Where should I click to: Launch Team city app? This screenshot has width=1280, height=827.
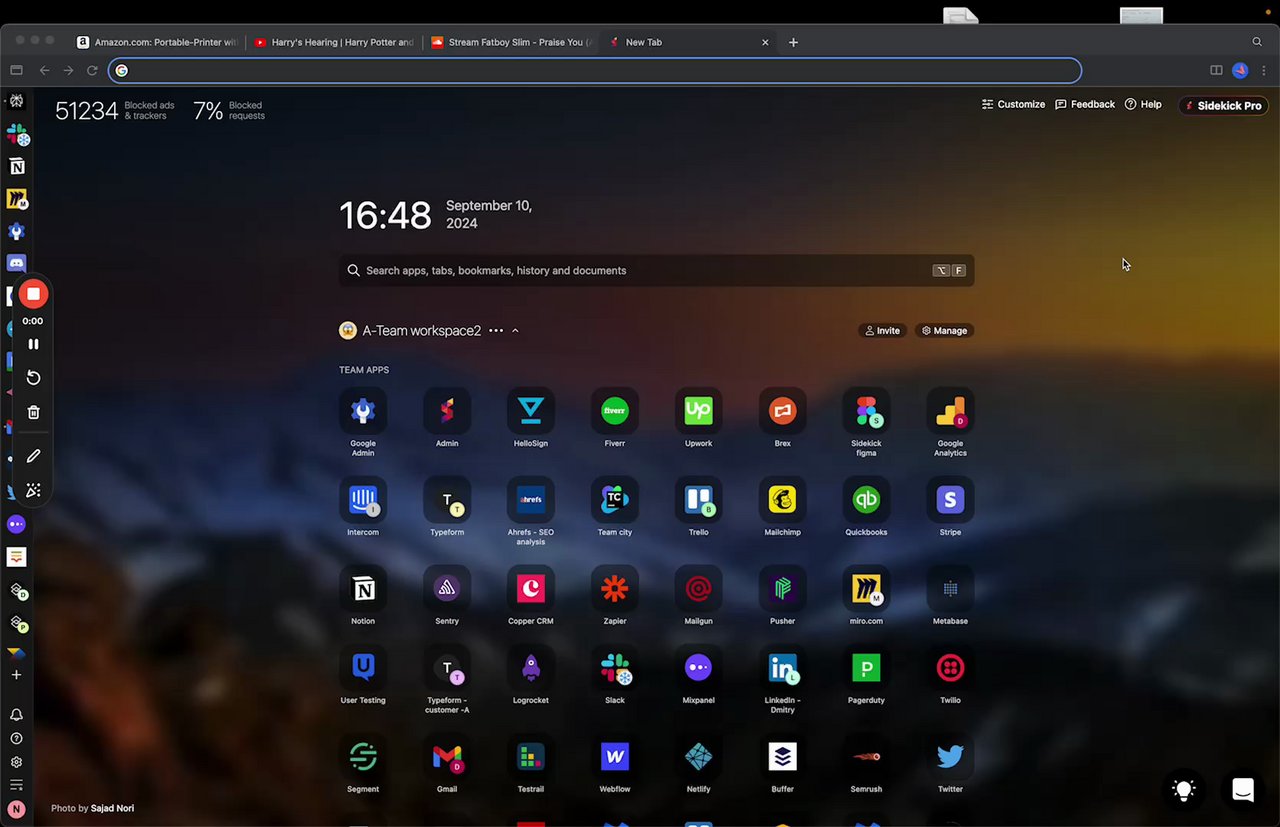coord(615,500)
